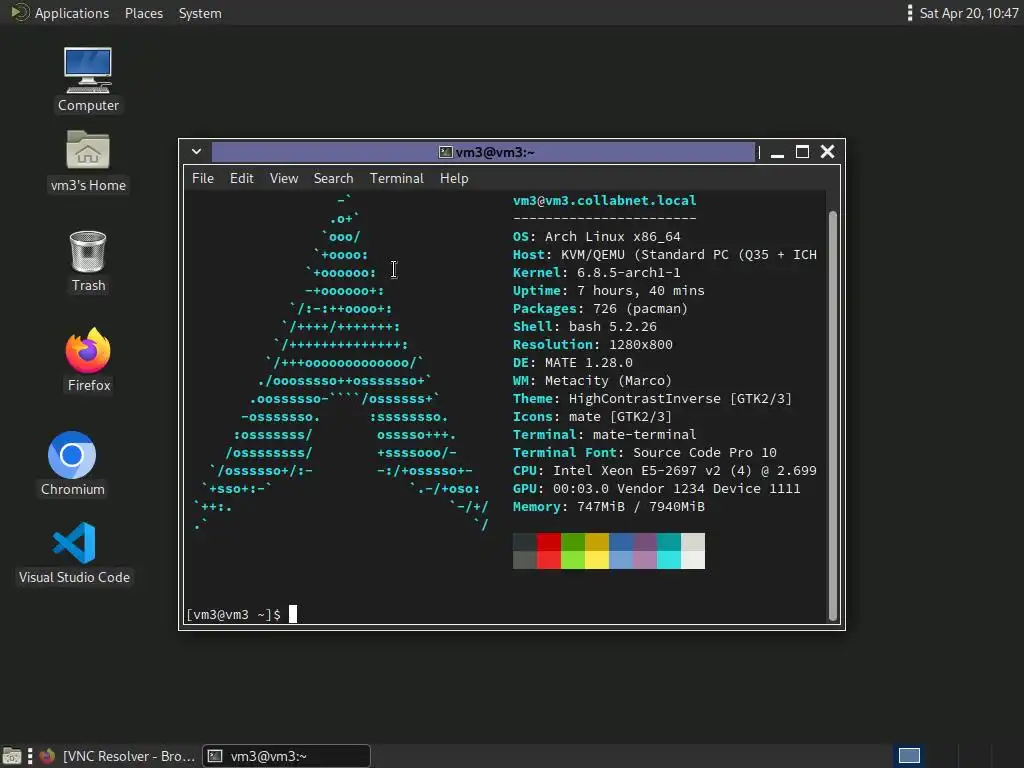This screenshot has height=768, width=1024.
Task: Open the terminal Search menu
Action: coord(333,178)
